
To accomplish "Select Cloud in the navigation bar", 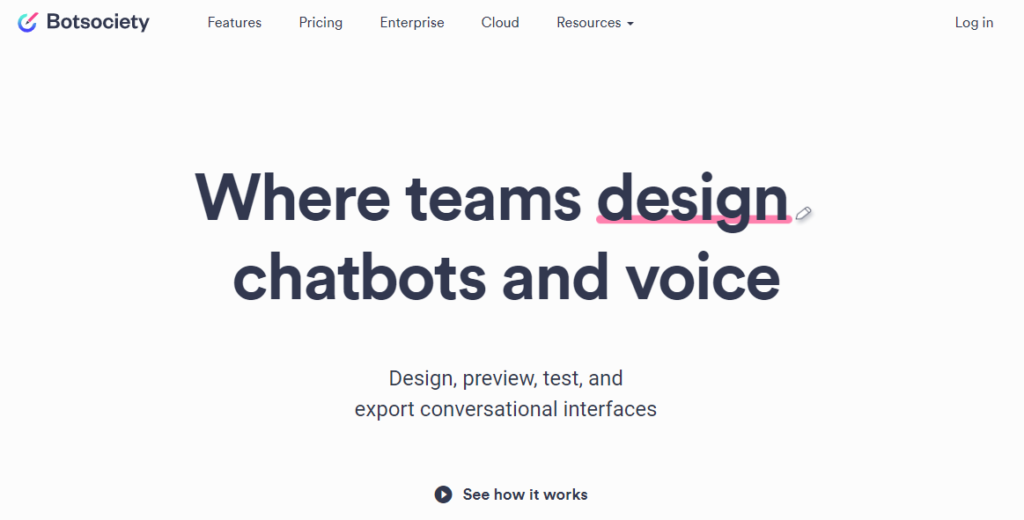I will (500, 22).
